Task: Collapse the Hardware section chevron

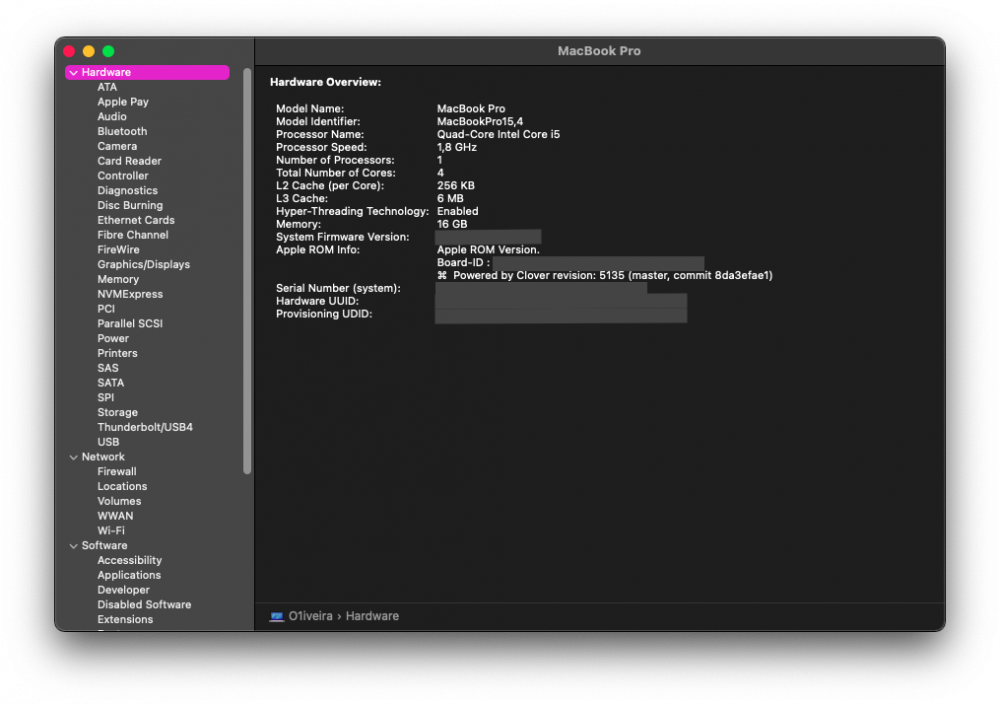Action: pos(73,73)
